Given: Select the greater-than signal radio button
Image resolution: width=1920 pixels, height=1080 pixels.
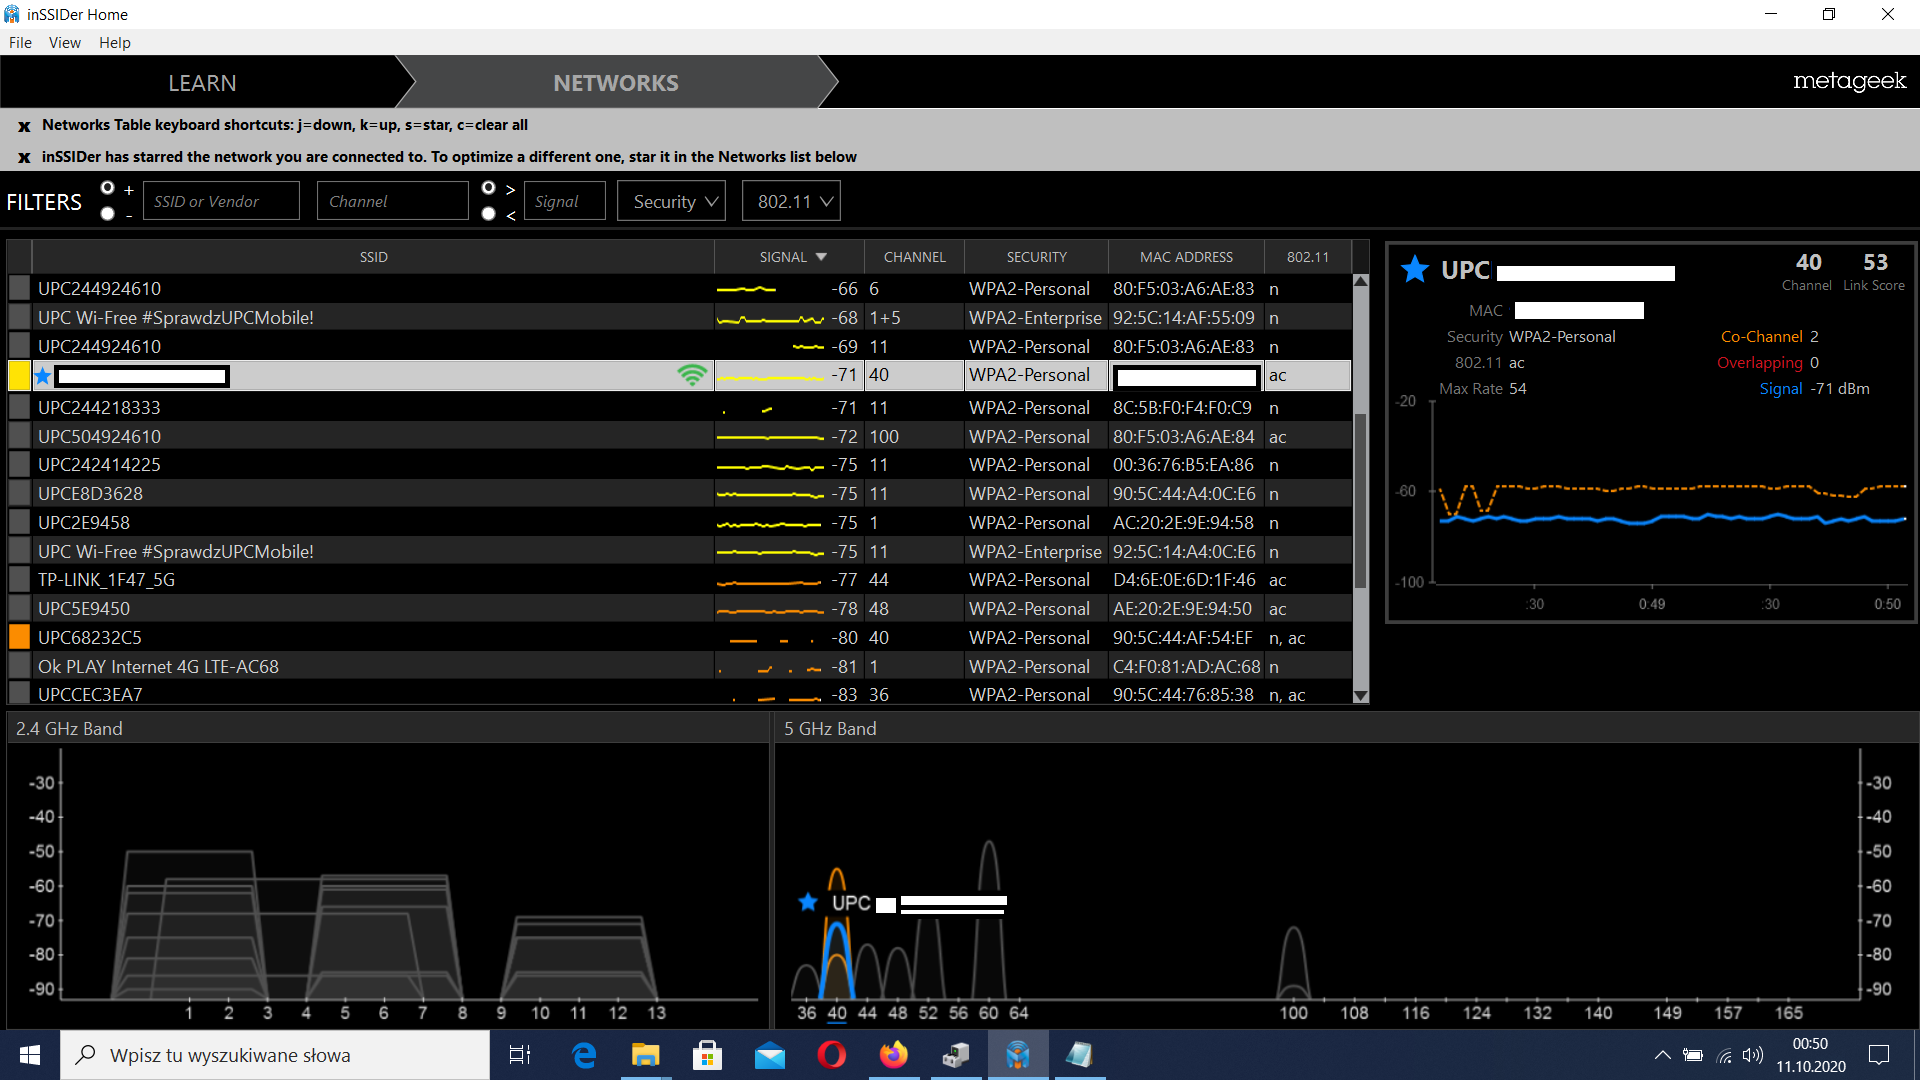Looking at the screenshot, I should [489, 188].
